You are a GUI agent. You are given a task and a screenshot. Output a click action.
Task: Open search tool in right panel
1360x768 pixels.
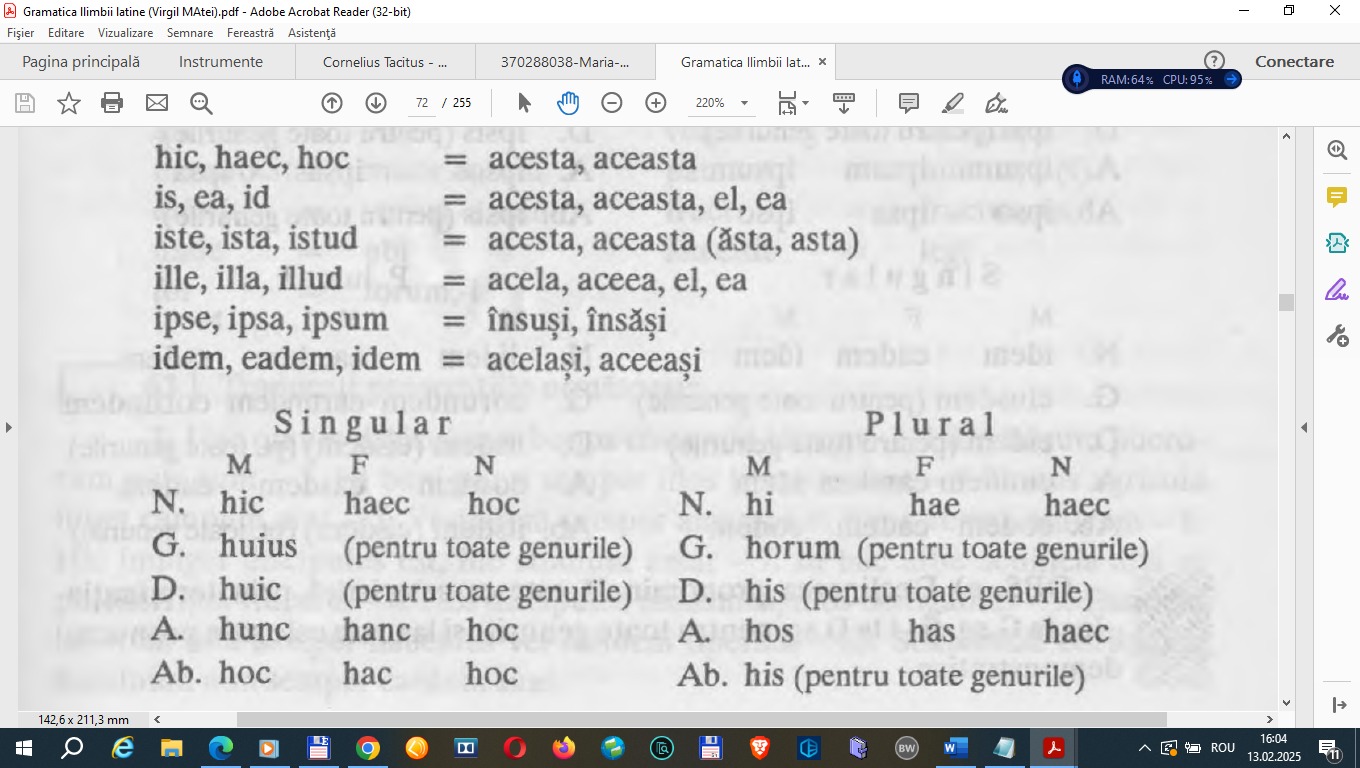click(1337, 150)
